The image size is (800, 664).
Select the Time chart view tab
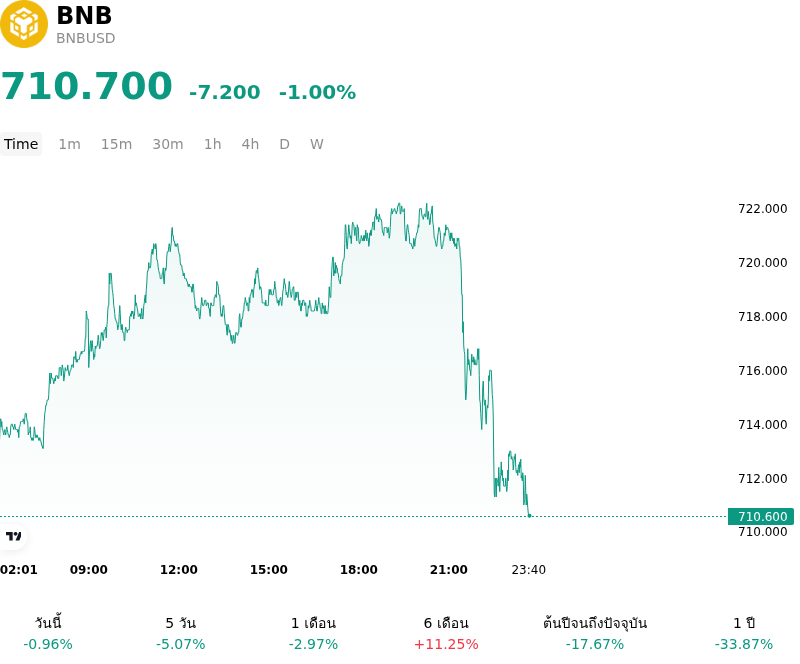pos(21,144)
